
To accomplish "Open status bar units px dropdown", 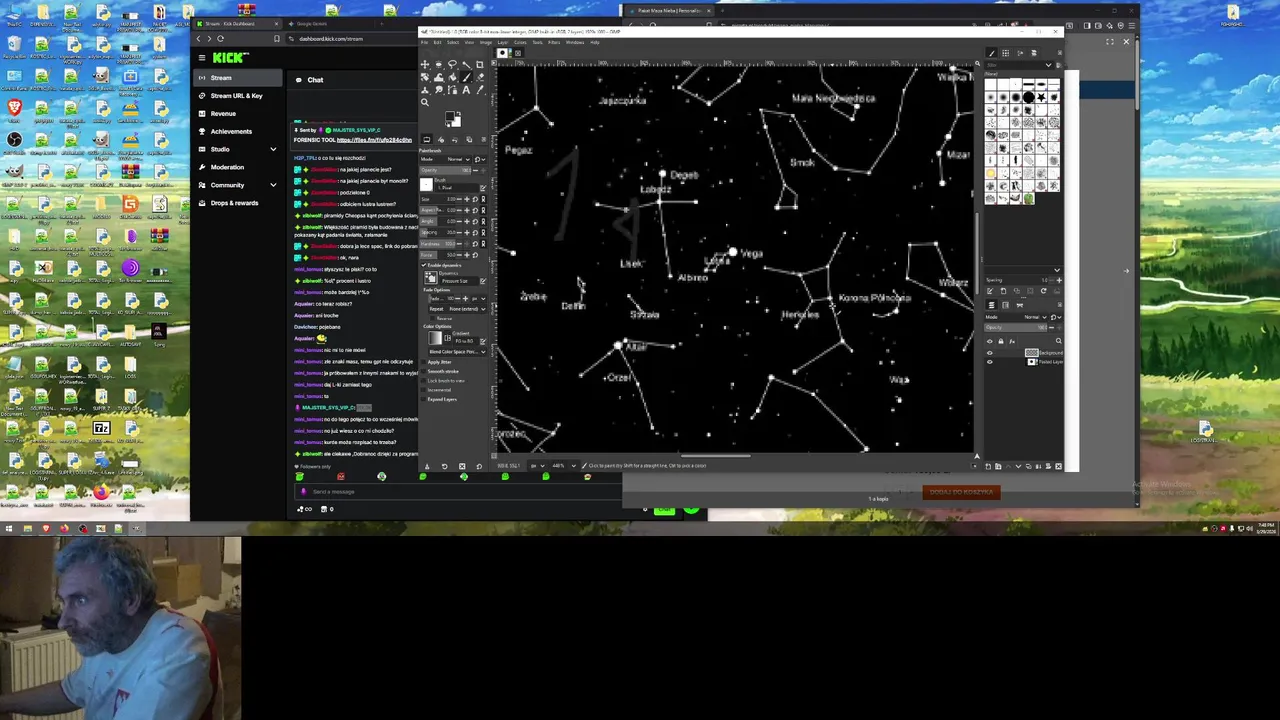I will click(540, 465).
